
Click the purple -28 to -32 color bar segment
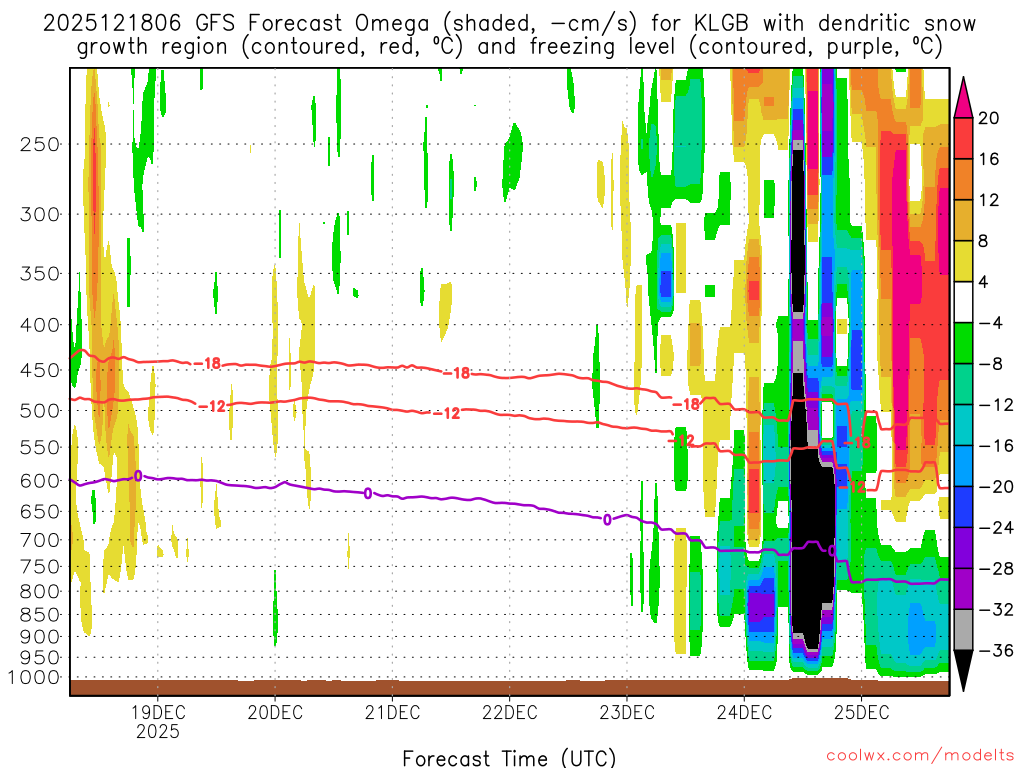[963, 589]
